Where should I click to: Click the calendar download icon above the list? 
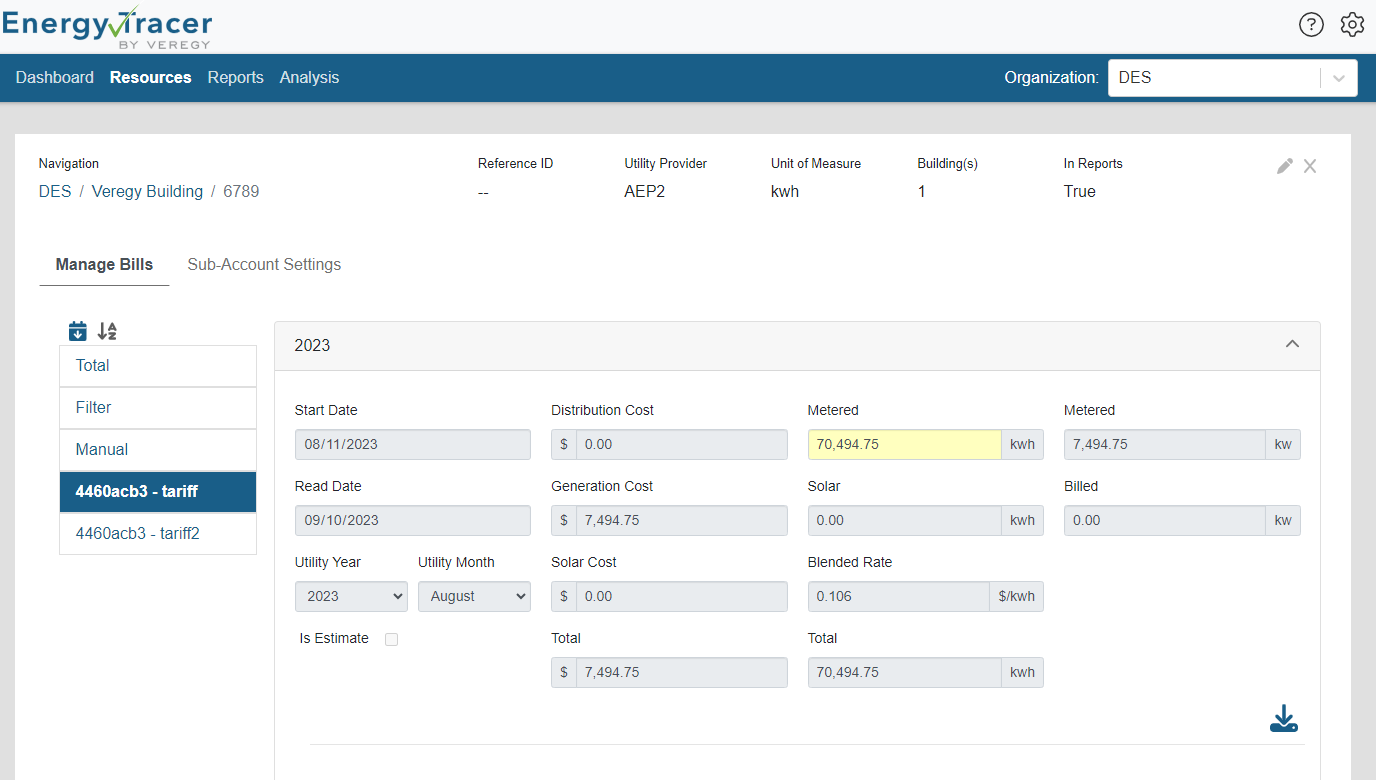[78, 331]
